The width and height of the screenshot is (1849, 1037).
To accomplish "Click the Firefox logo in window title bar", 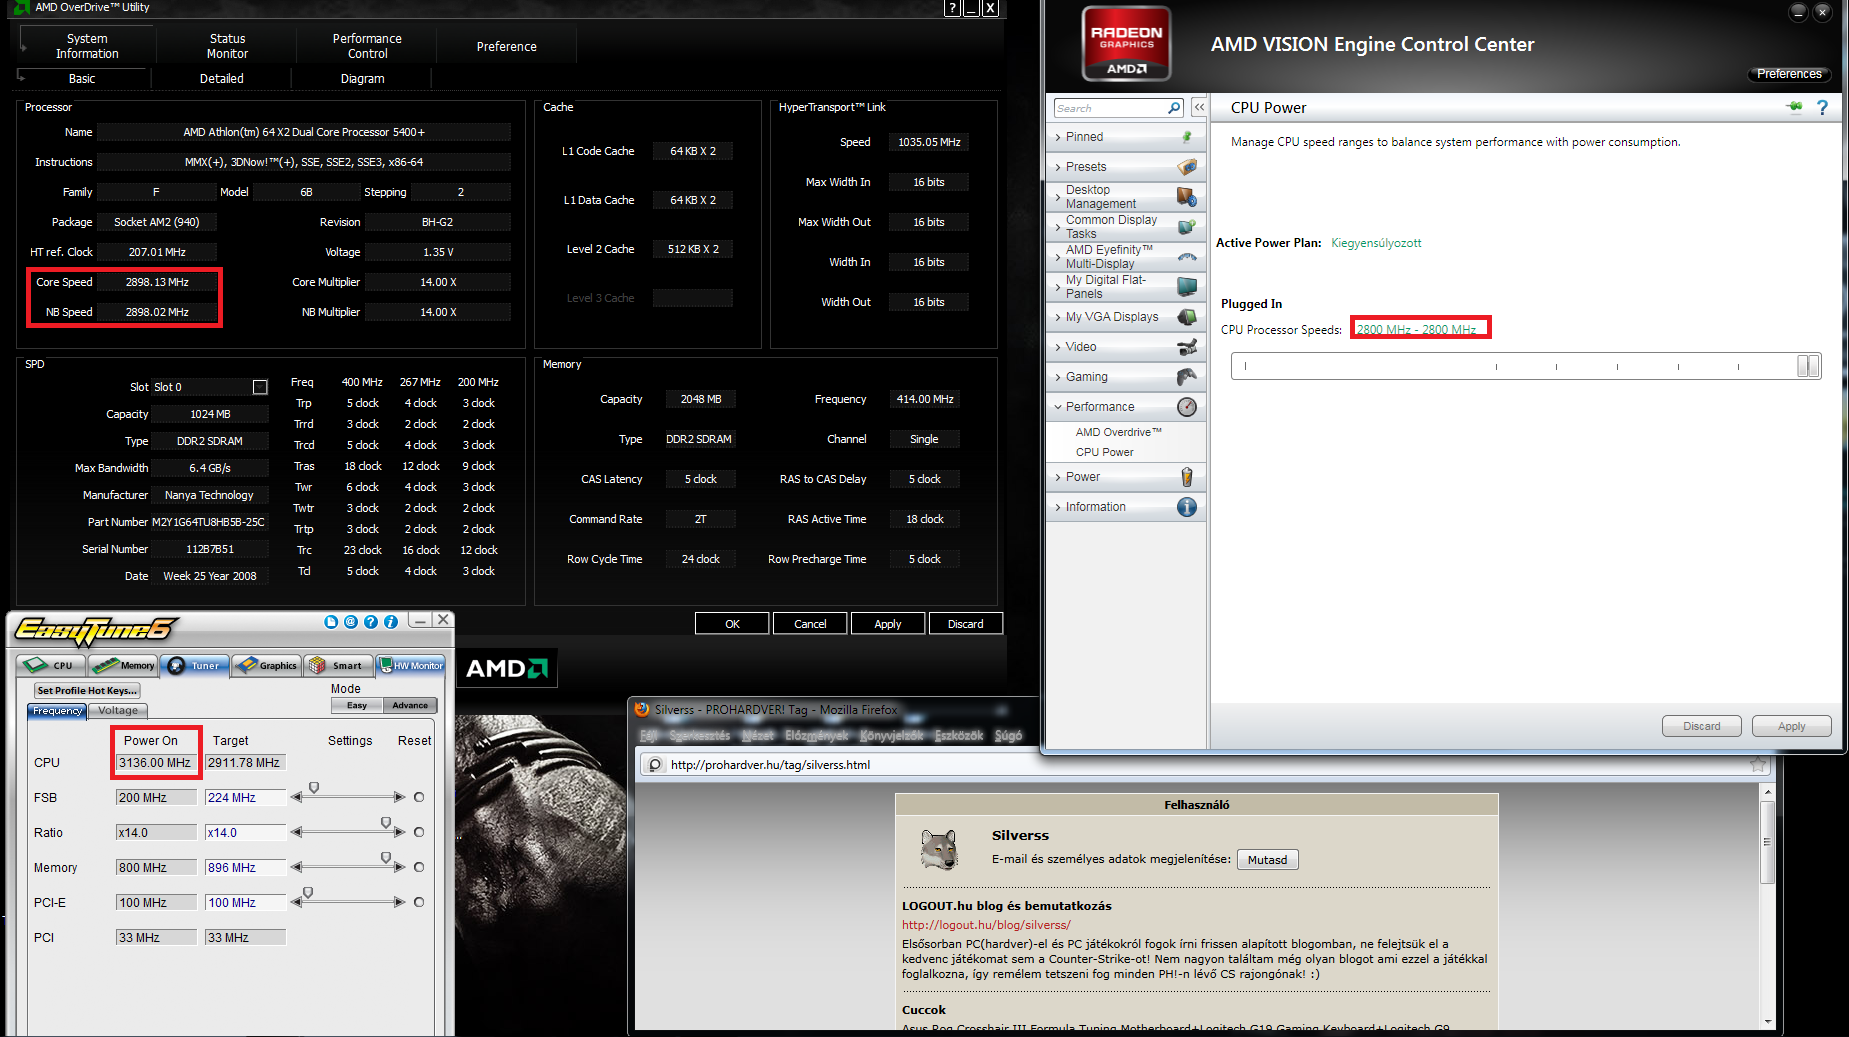I will pyautogui.click(x=642, y=709).
